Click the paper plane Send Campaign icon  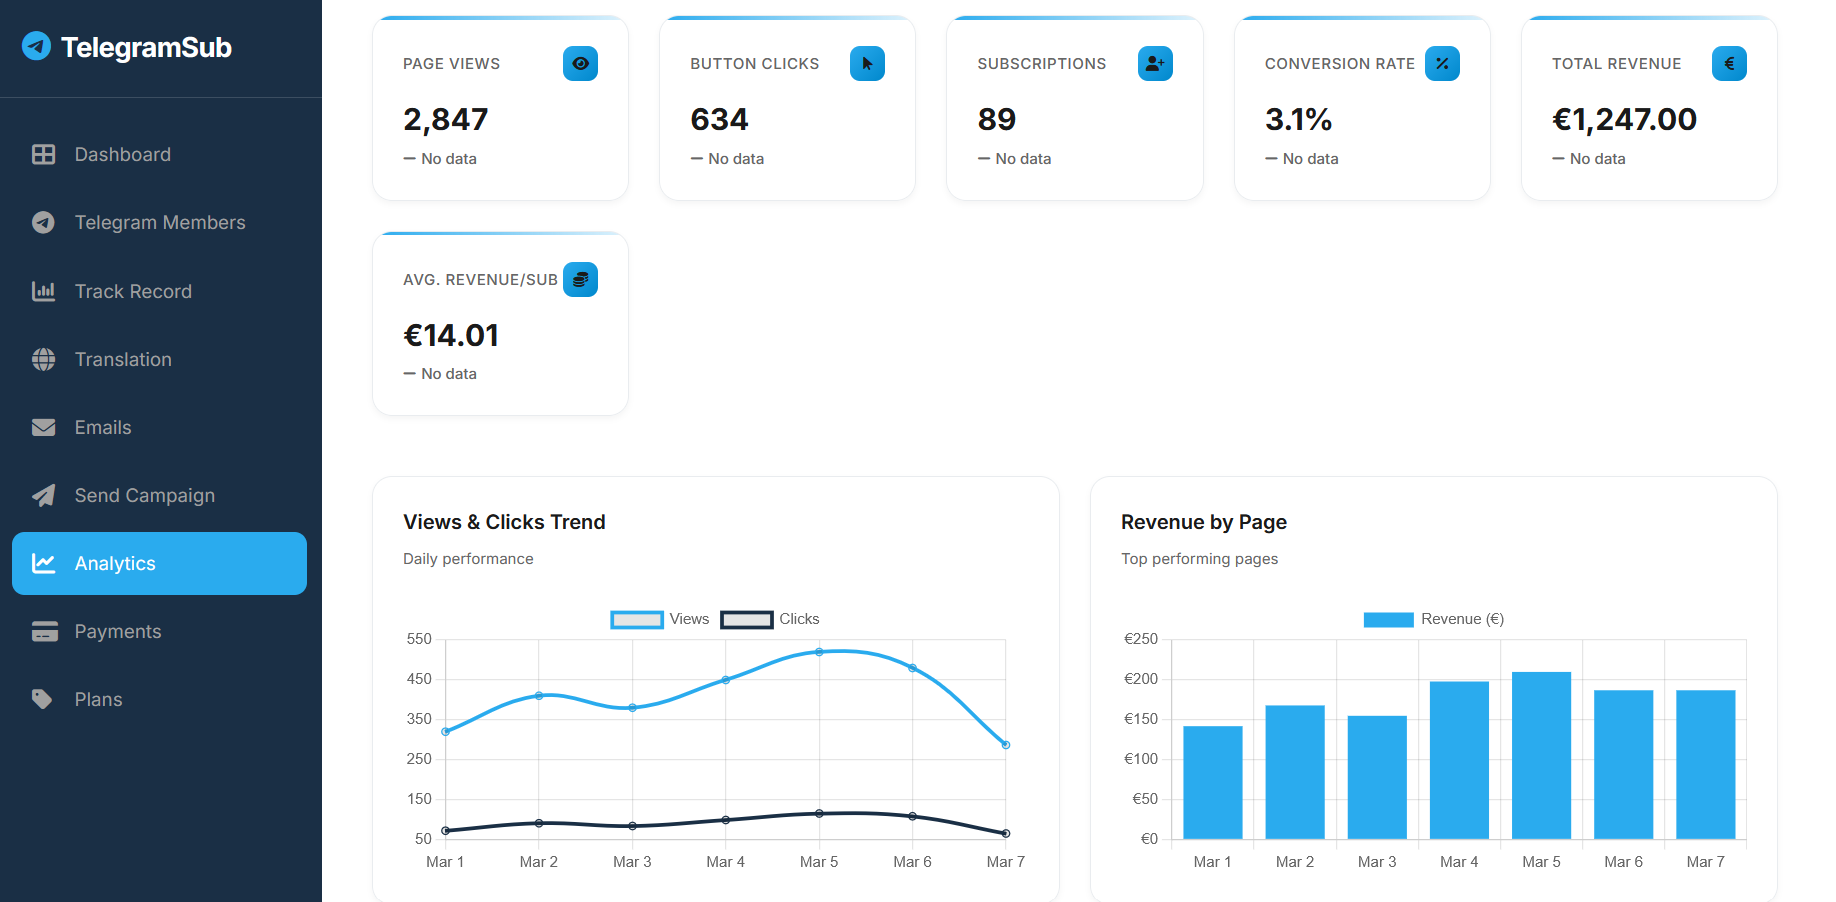point(44,496)
